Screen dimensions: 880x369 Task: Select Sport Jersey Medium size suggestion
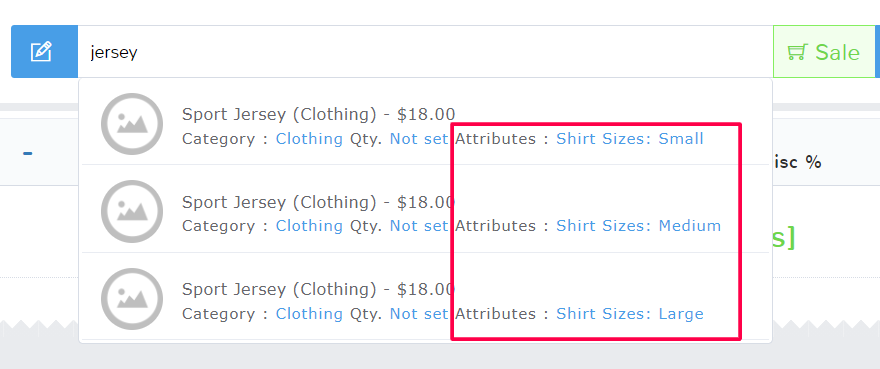[x=425, y=209]
